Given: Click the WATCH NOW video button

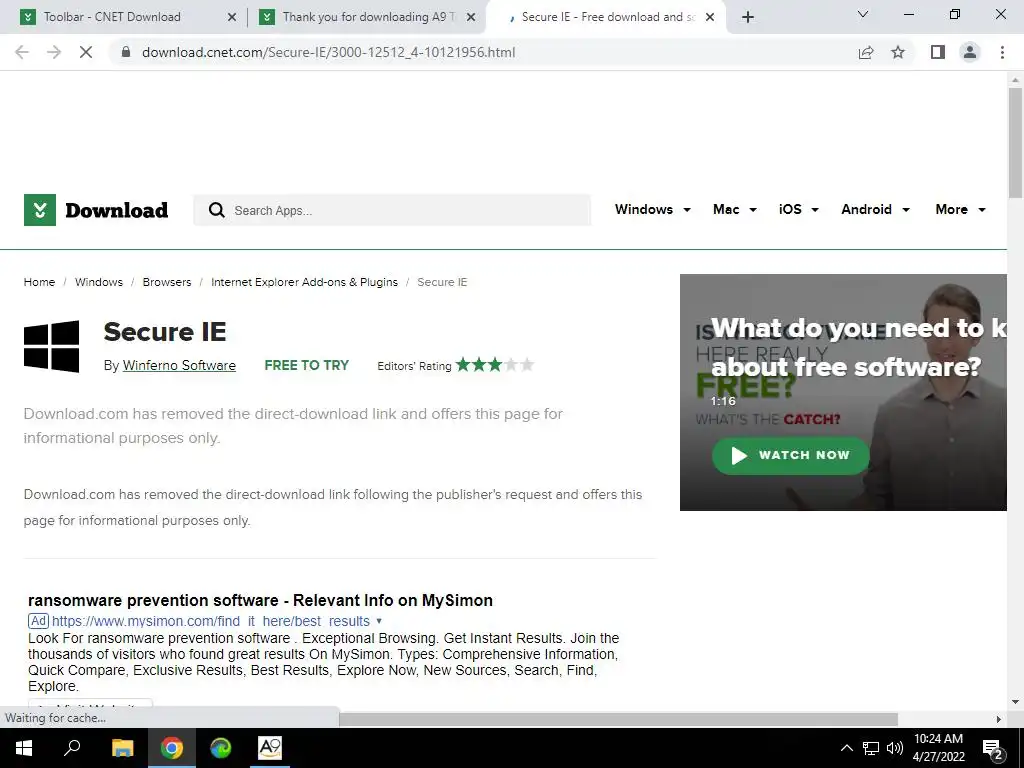Looking at the screenshot, I should click(x=790, y=455).
